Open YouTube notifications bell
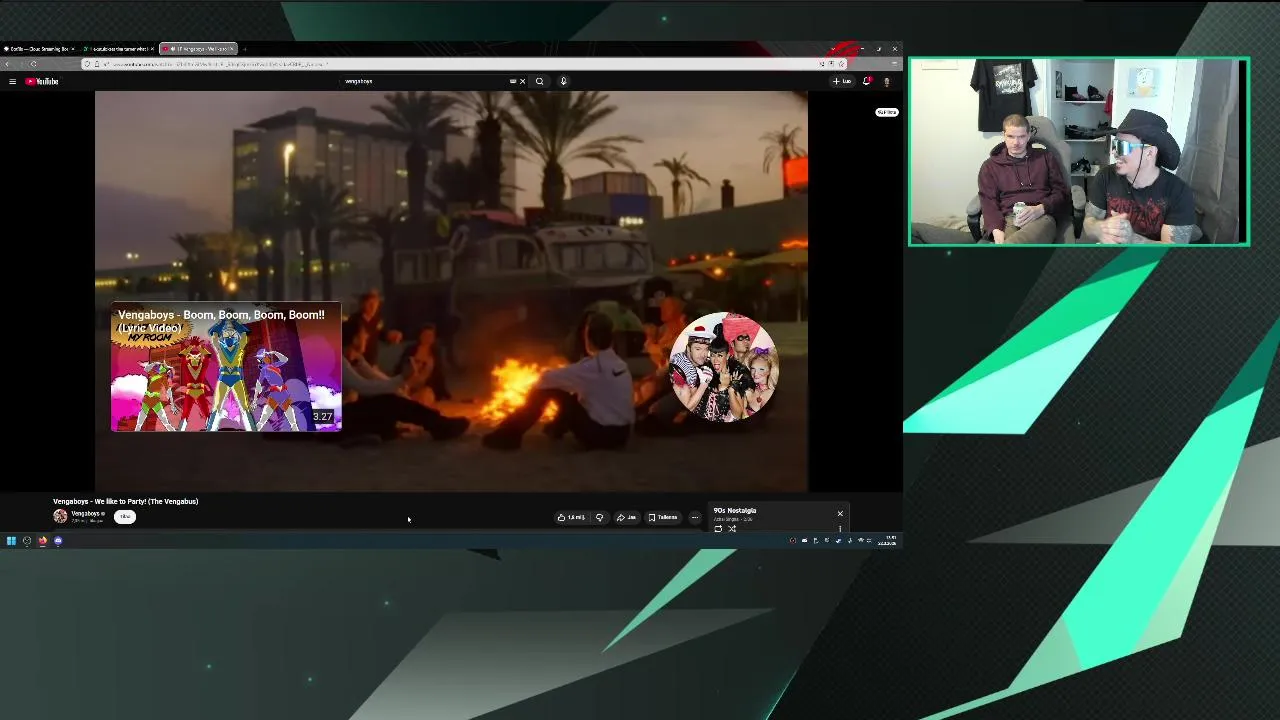1280x720 pixels. click(866, 81)
